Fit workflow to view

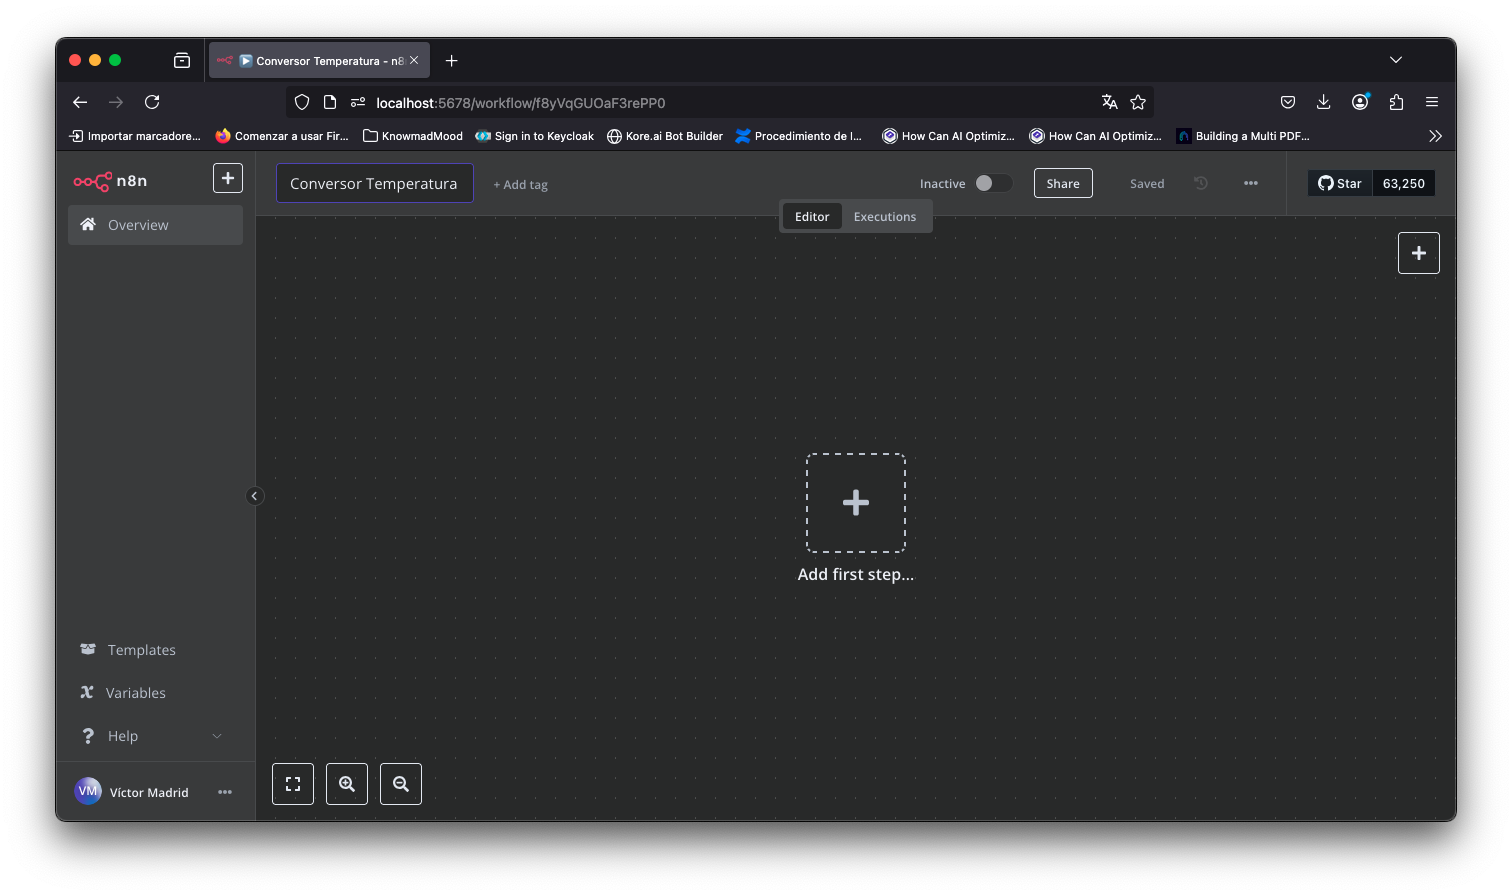(293, 784)
